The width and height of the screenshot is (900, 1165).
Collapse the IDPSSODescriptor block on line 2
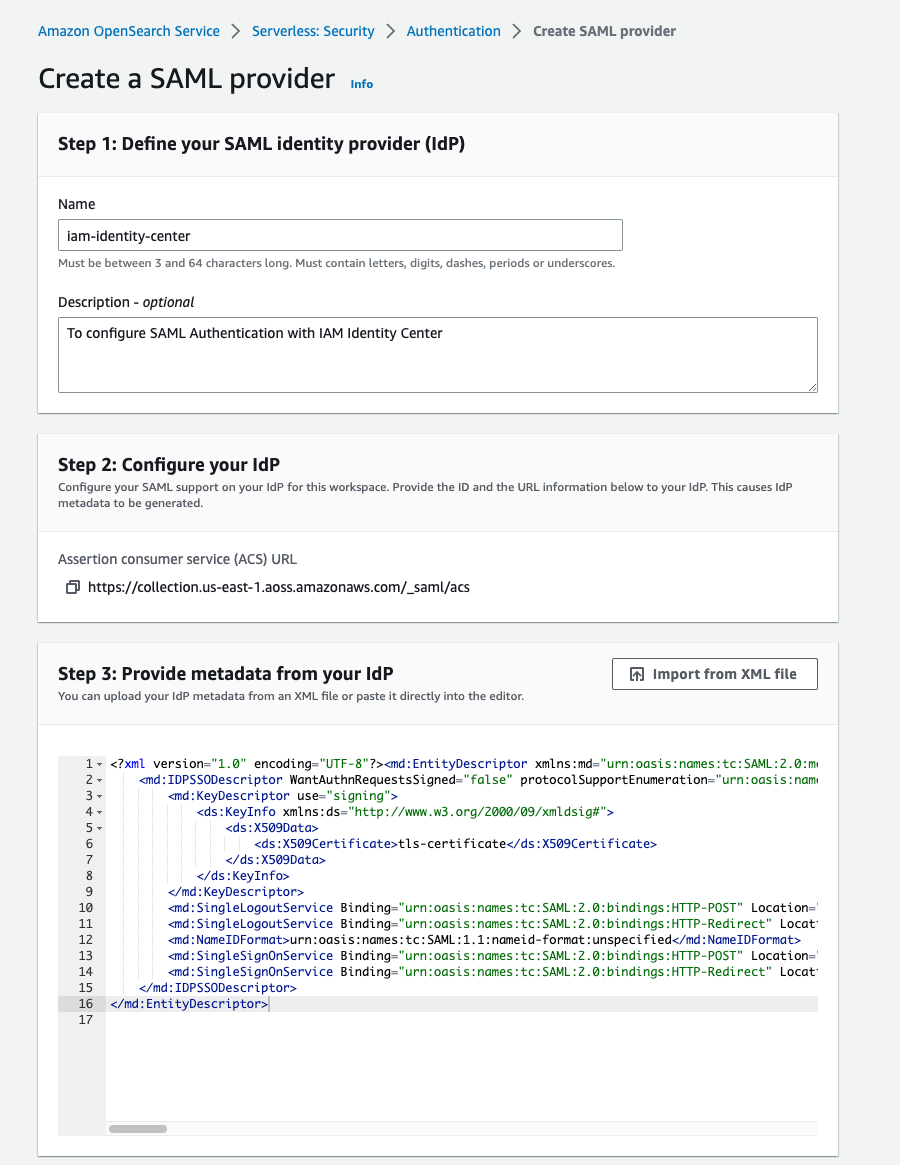pos(100,780)
